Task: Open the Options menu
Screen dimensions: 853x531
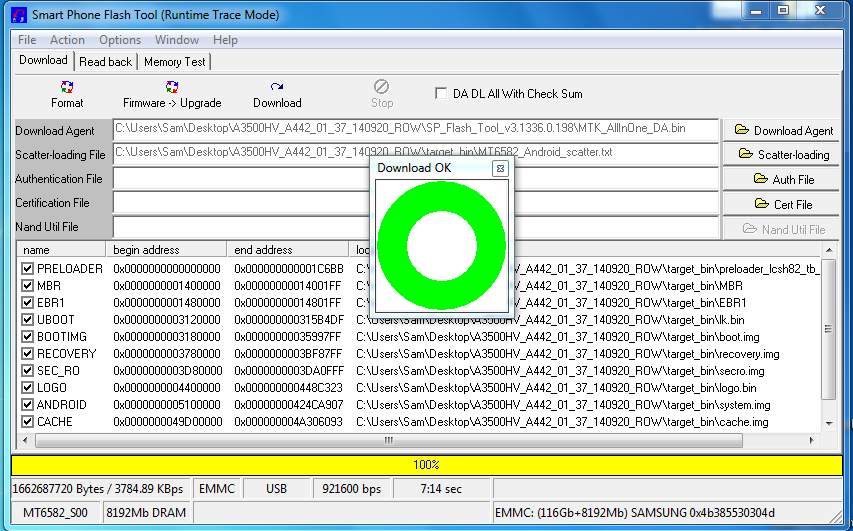Action: pos(119,40)
